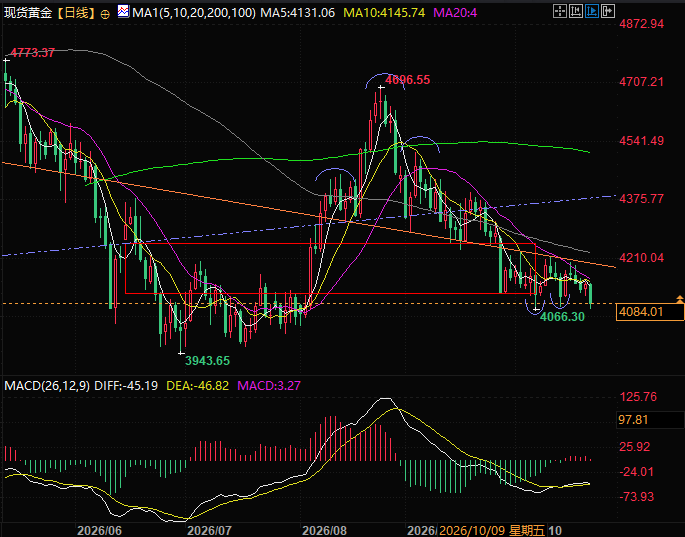This screenshot has width=685, height=537.
Task: Click the MA5:4131.06 value
Action: pyautogui.click(x=298, y=13)
